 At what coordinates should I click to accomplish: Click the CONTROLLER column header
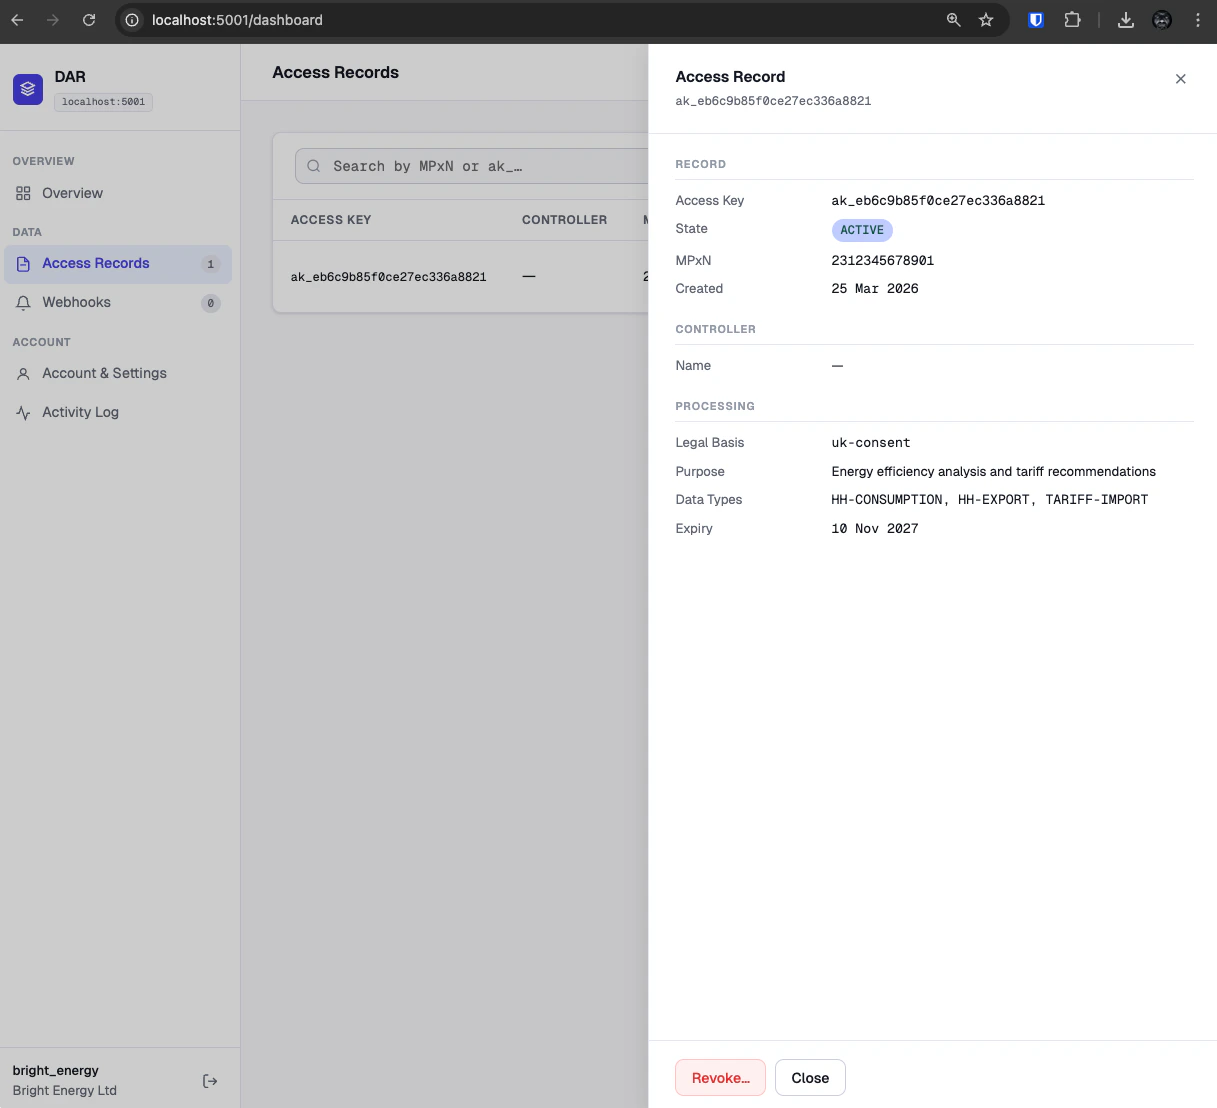coord(564,220)
